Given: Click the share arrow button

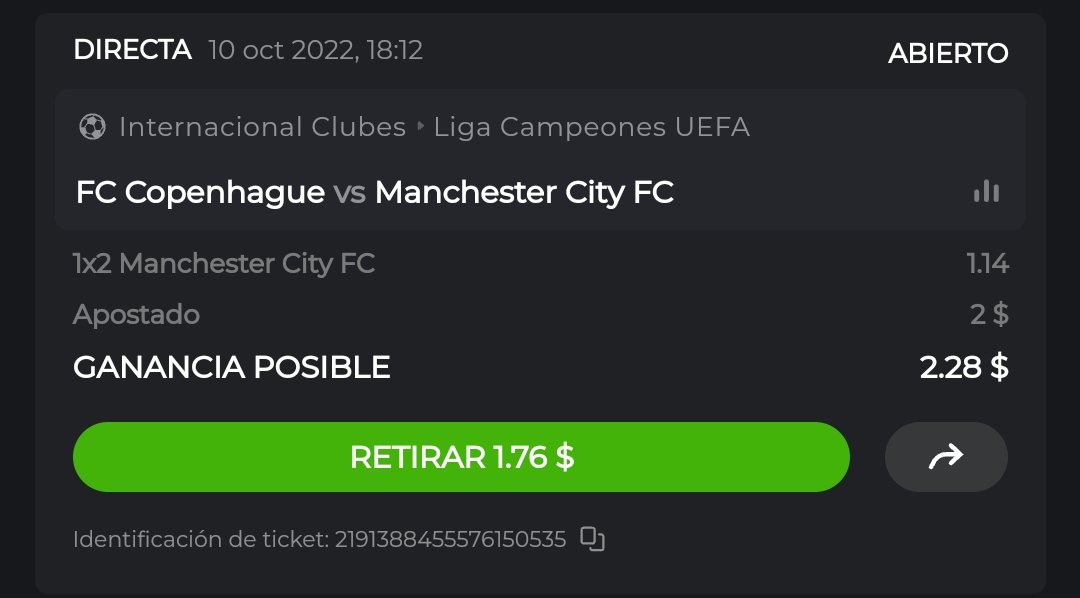Looking at the screenshot, I should (x=946, y=457).
